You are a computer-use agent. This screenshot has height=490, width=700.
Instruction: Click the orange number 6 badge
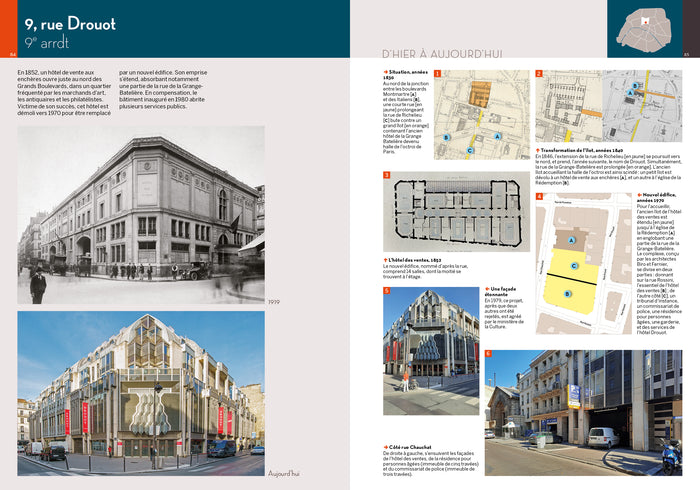[x=488, y=353]
